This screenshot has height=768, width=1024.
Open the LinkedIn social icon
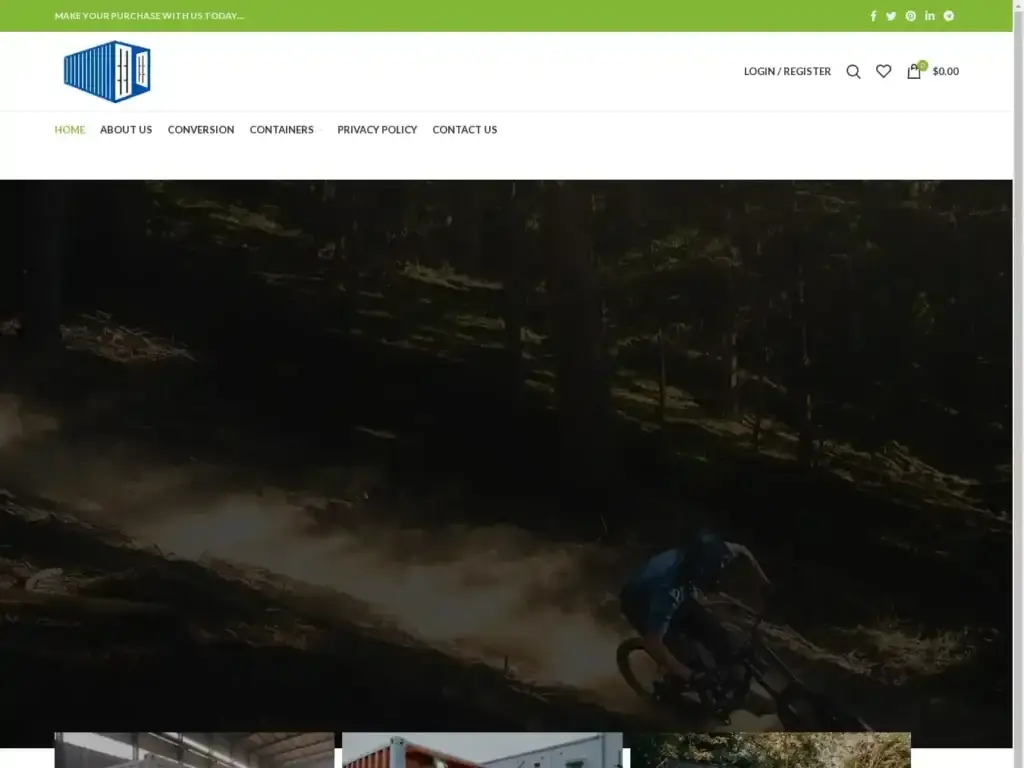[x=929, y=16]
